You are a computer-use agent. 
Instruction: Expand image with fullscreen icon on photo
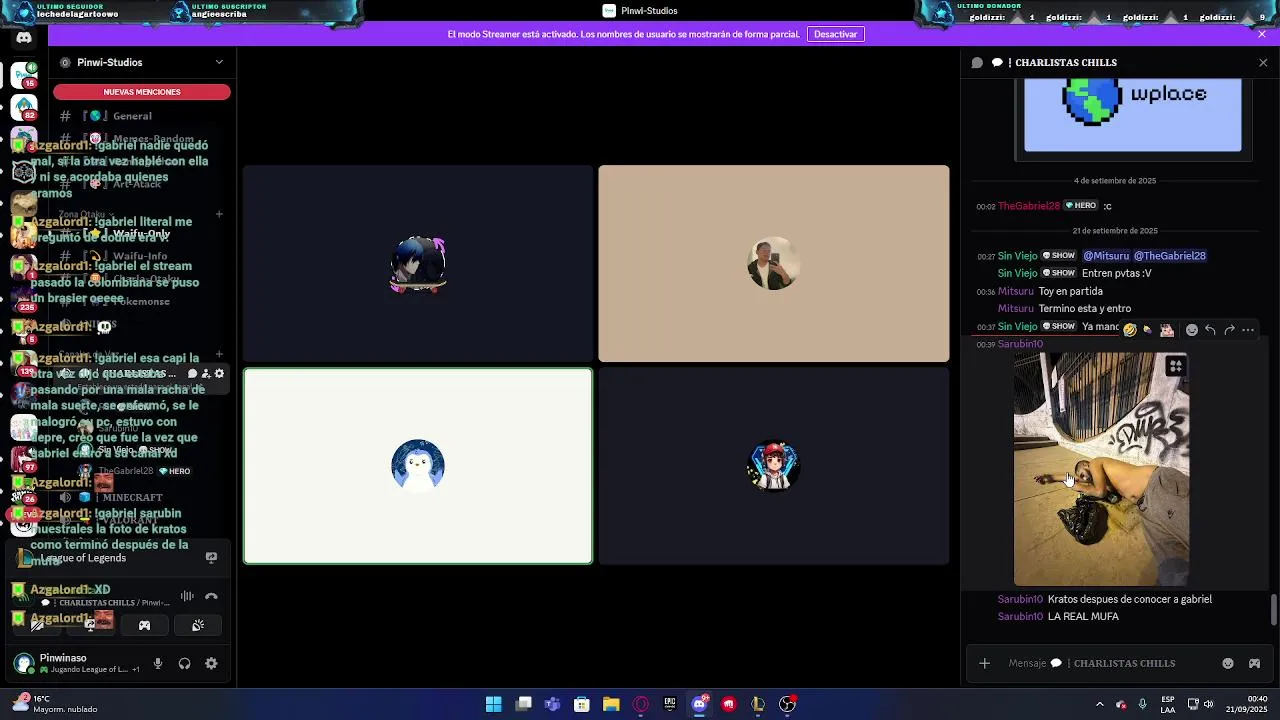(x=1176, y=367)
